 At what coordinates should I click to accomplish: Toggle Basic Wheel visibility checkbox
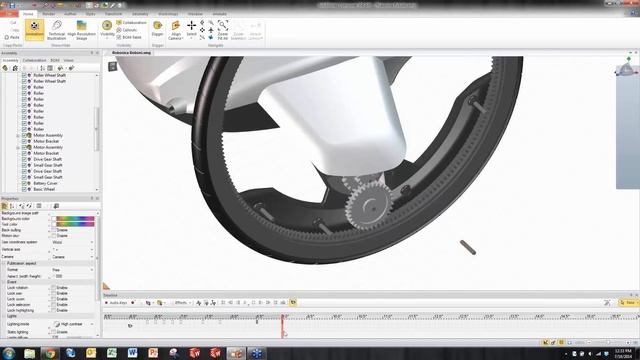pos(24,189)
